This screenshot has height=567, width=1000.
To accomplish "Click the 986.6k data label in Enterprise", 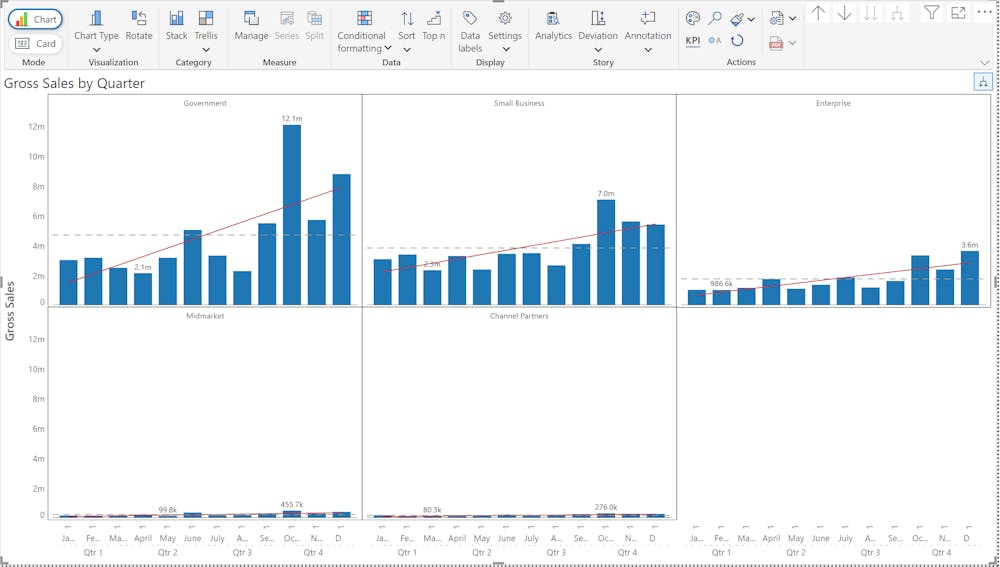I will (721, 284).
